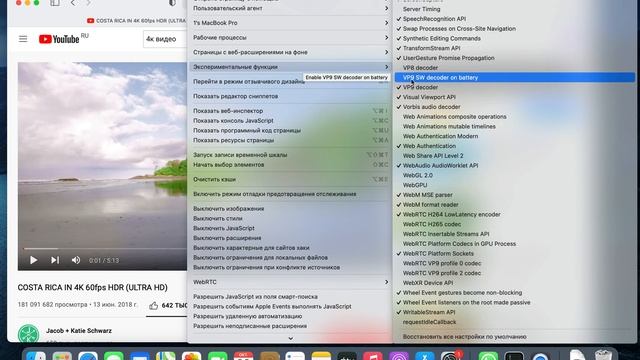Select the COSTA RICA IN 4K browser tab

coord(136,20)
